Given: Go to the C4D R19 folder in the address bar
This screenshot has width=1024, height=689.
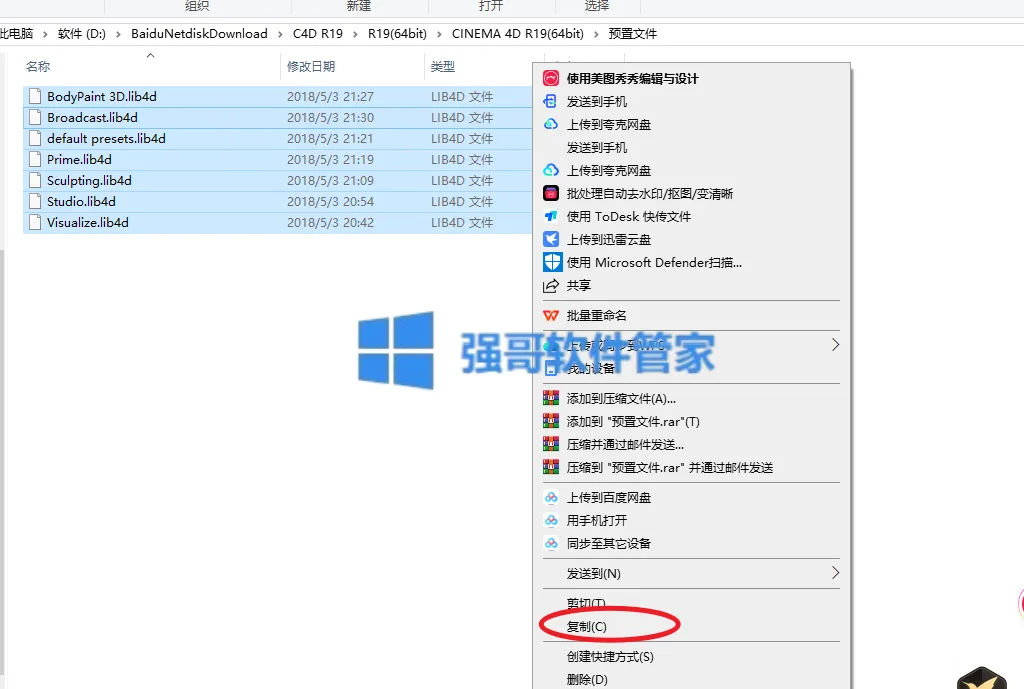Looking at the screenshot, I should 317,33.
